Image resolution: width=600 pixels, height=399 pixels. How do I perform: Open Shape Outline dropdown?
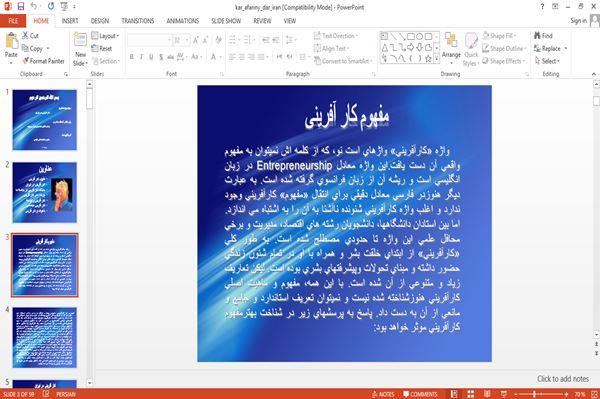coord(504,48)
